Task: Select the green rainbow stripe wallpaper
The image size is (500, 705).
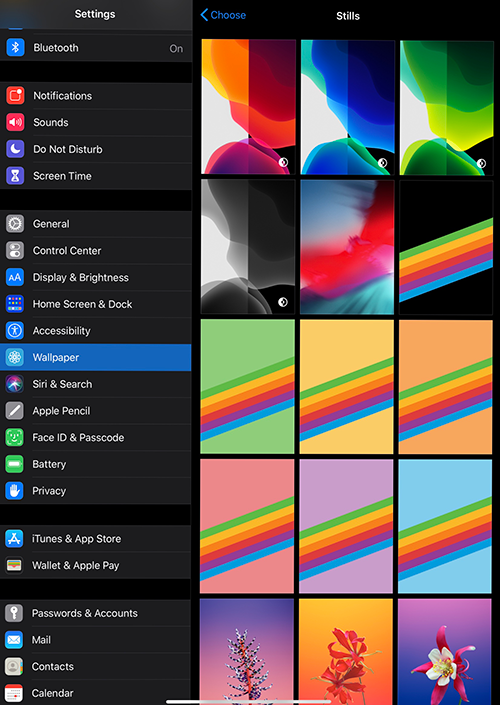Action: pos(248,386)
